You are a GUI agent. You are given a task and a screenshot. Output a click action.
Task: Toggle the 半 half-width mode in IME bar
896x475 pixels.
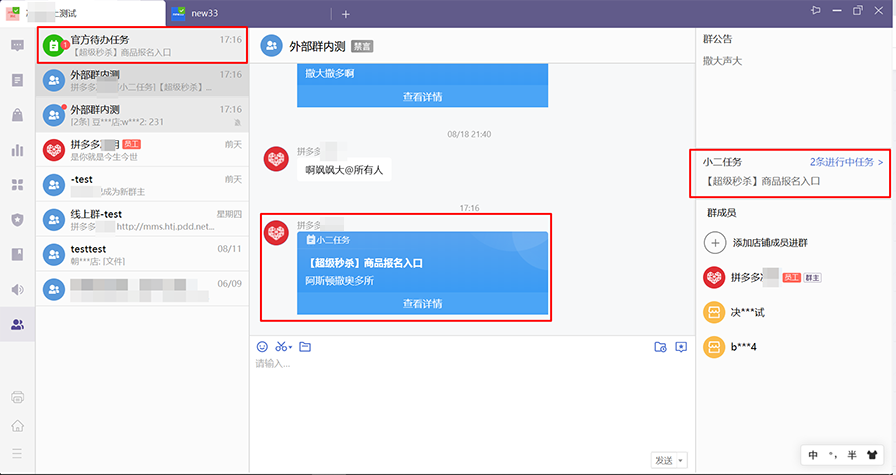pyautogui.click(x=852, y=455)
